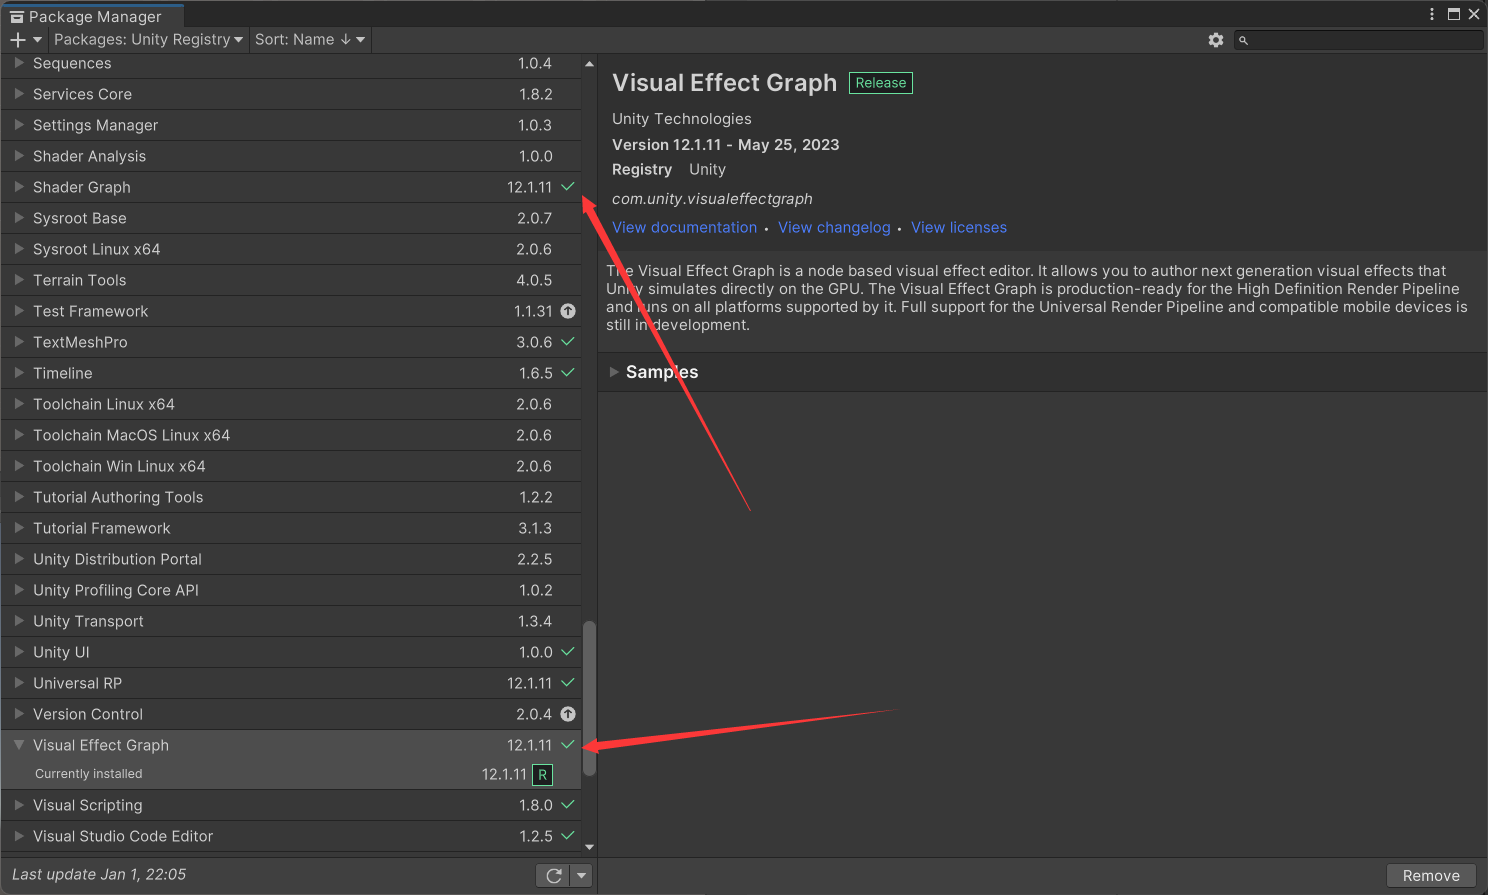Click the update-available arrow icon for Test Framework
1488x895 pixels.
568,311
